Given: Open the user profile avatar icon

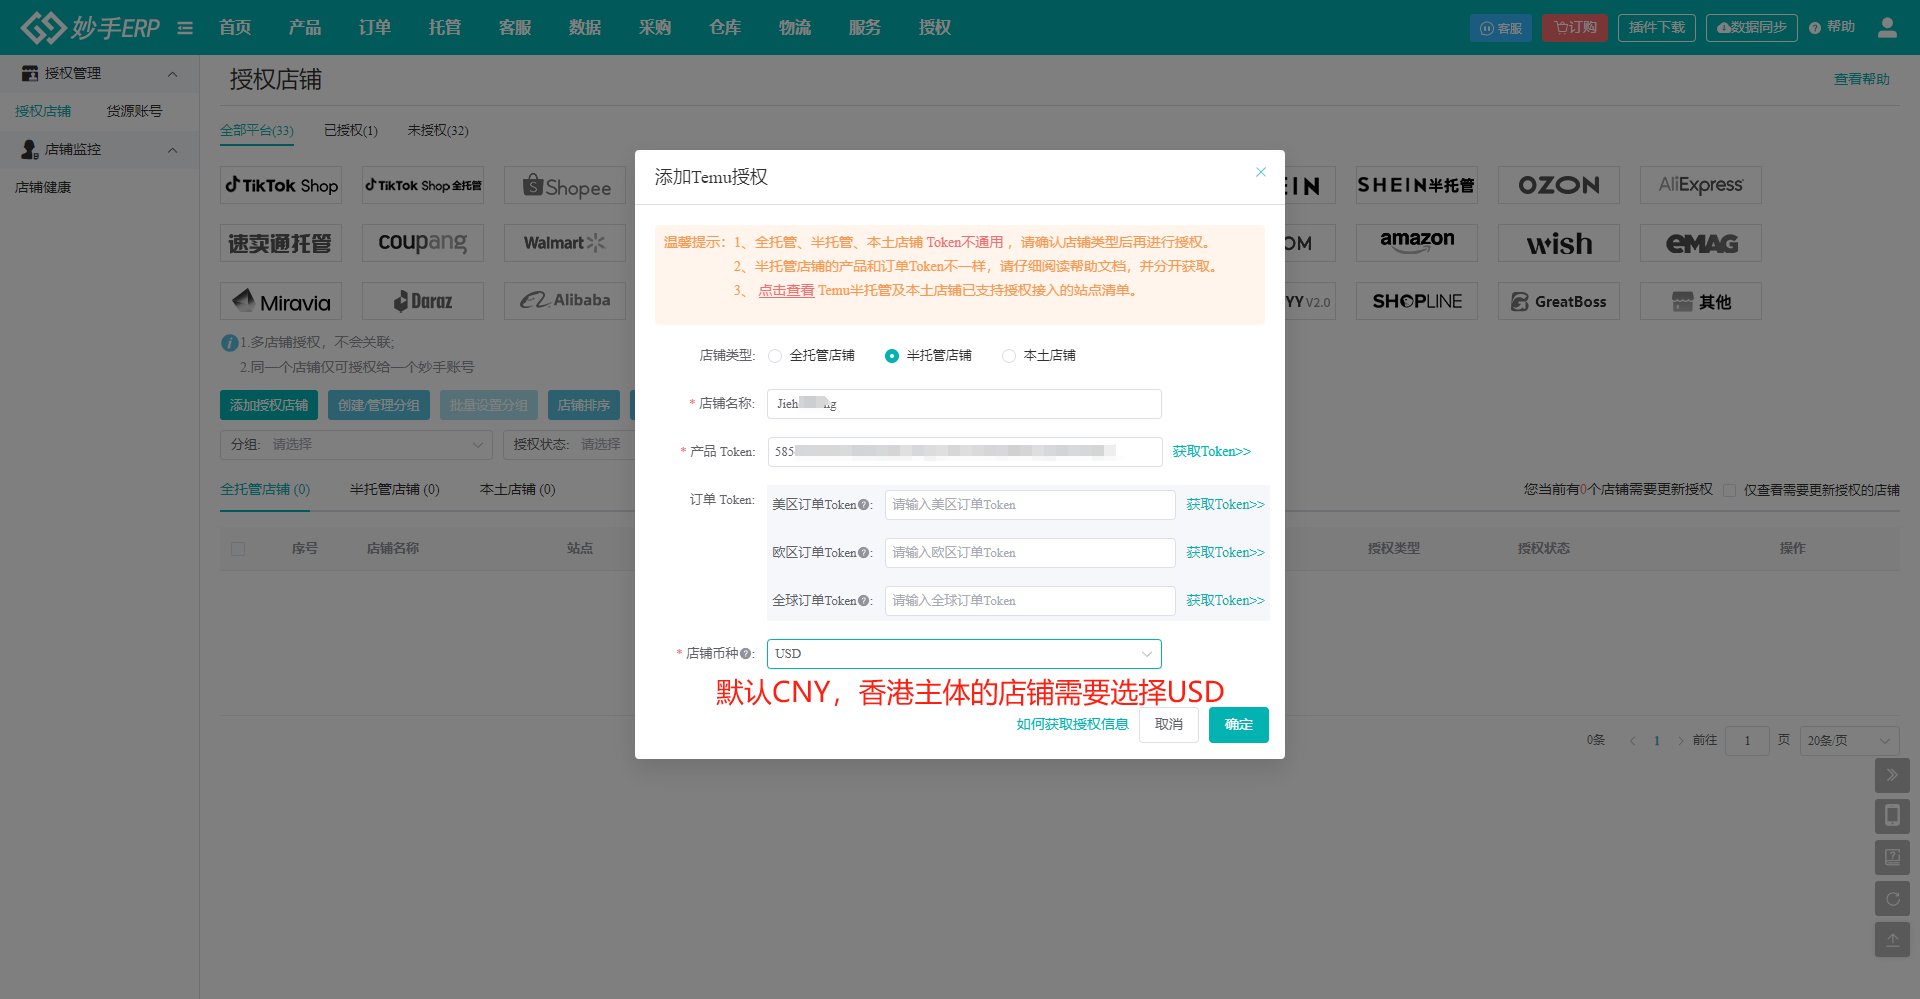Looking at the screenshot, I should coord(1887,27).
